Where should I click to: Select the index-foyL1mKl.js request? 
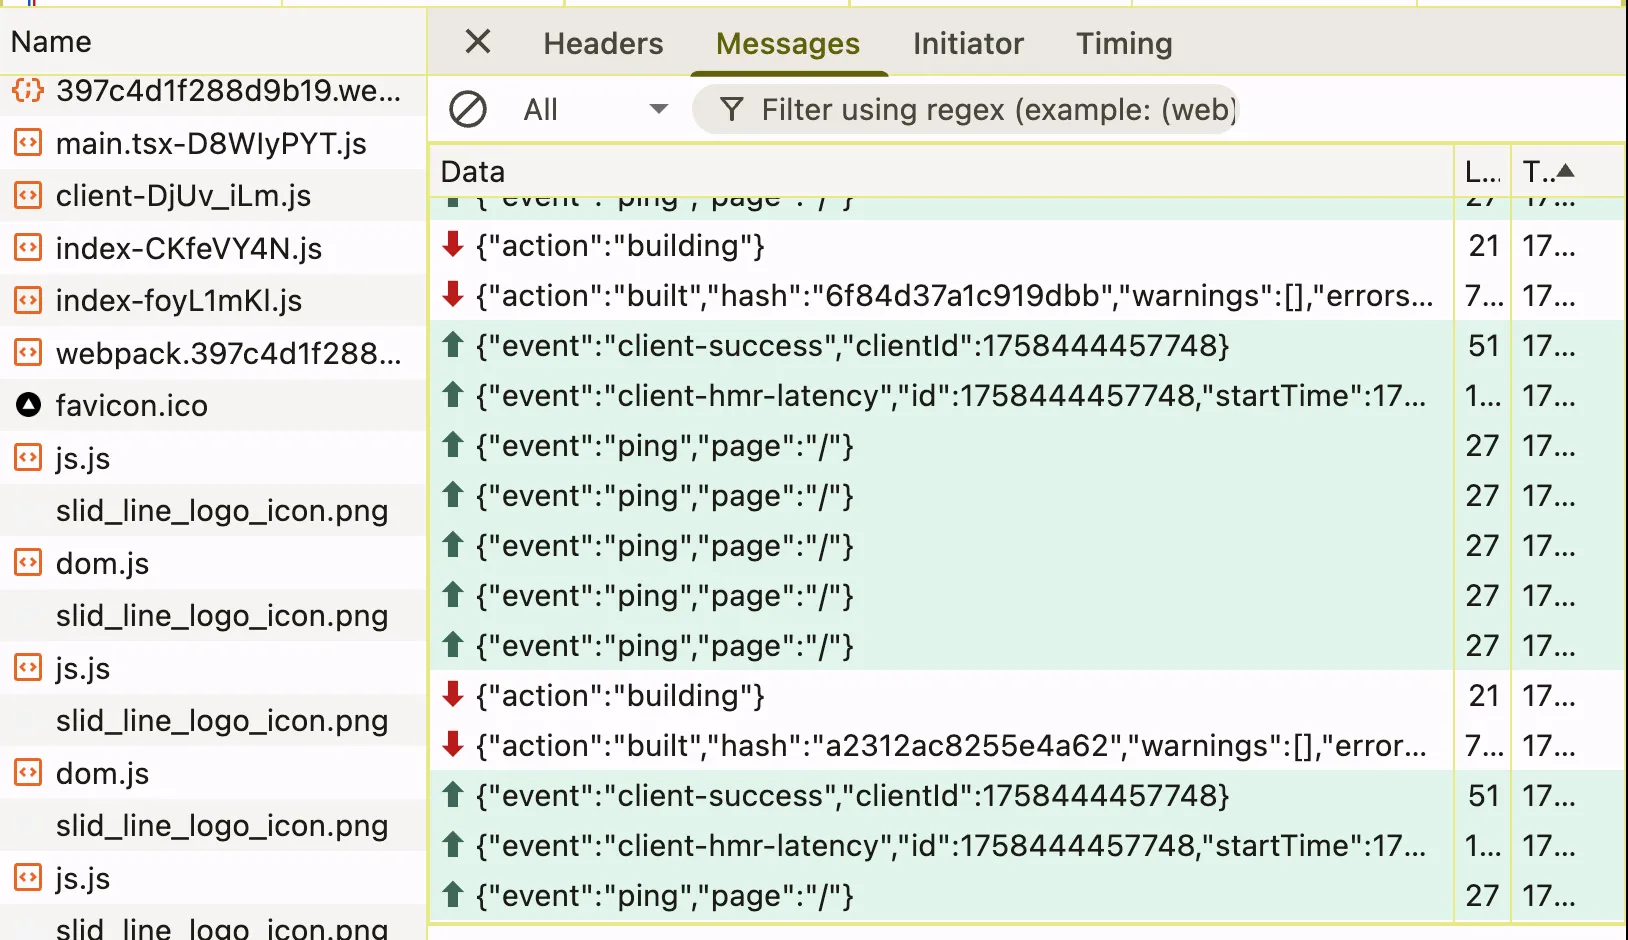coord(179,300)
